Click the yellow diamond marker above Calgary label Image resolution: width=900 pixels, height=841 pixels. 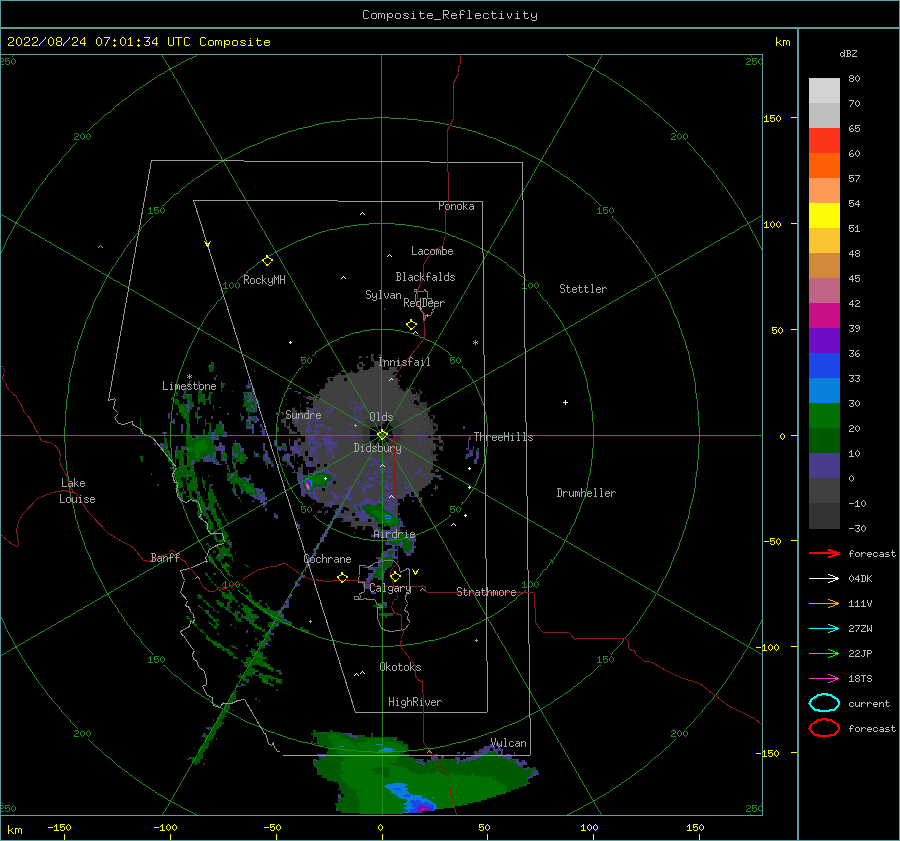click(395, 576)
